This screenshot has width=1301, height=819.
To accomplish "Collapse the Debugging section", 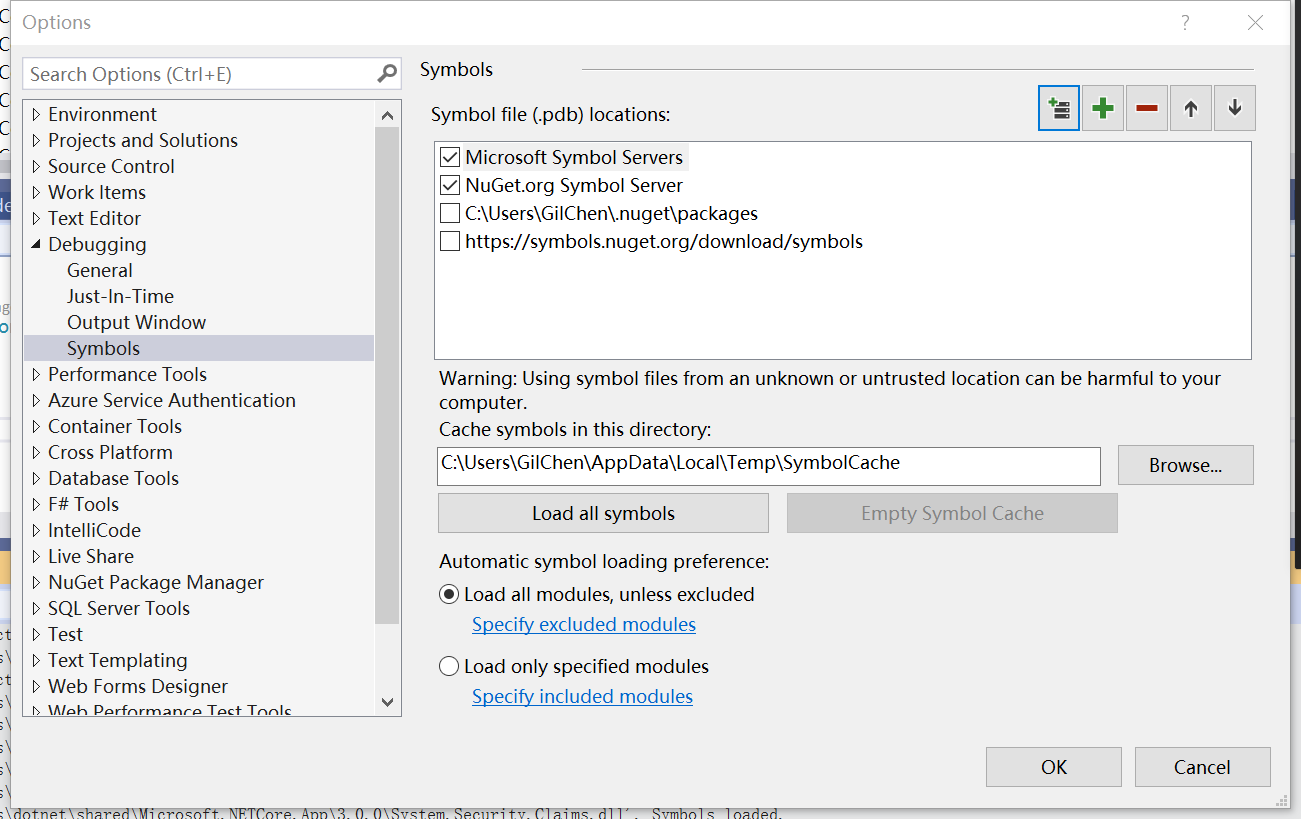I will tap(35, 244).
